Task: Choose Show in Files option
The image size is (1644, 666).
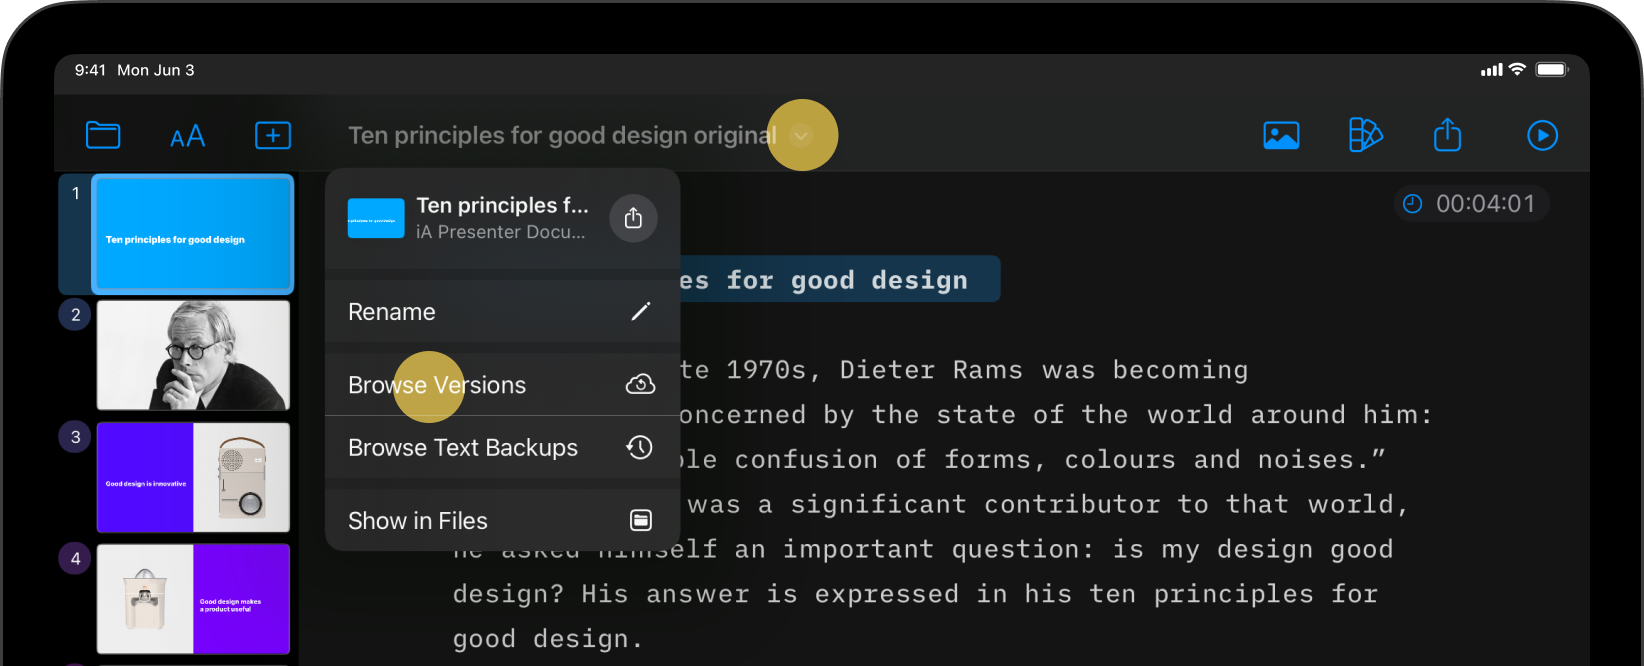Action: coord(502,521)
